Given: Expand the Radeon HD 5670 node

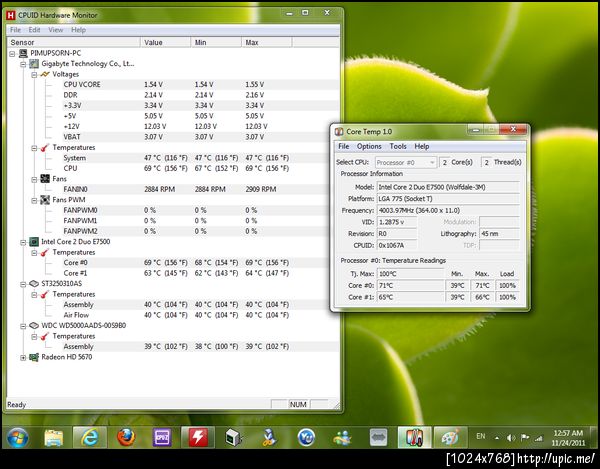Looking at the screenshot, I should (23, 358).
